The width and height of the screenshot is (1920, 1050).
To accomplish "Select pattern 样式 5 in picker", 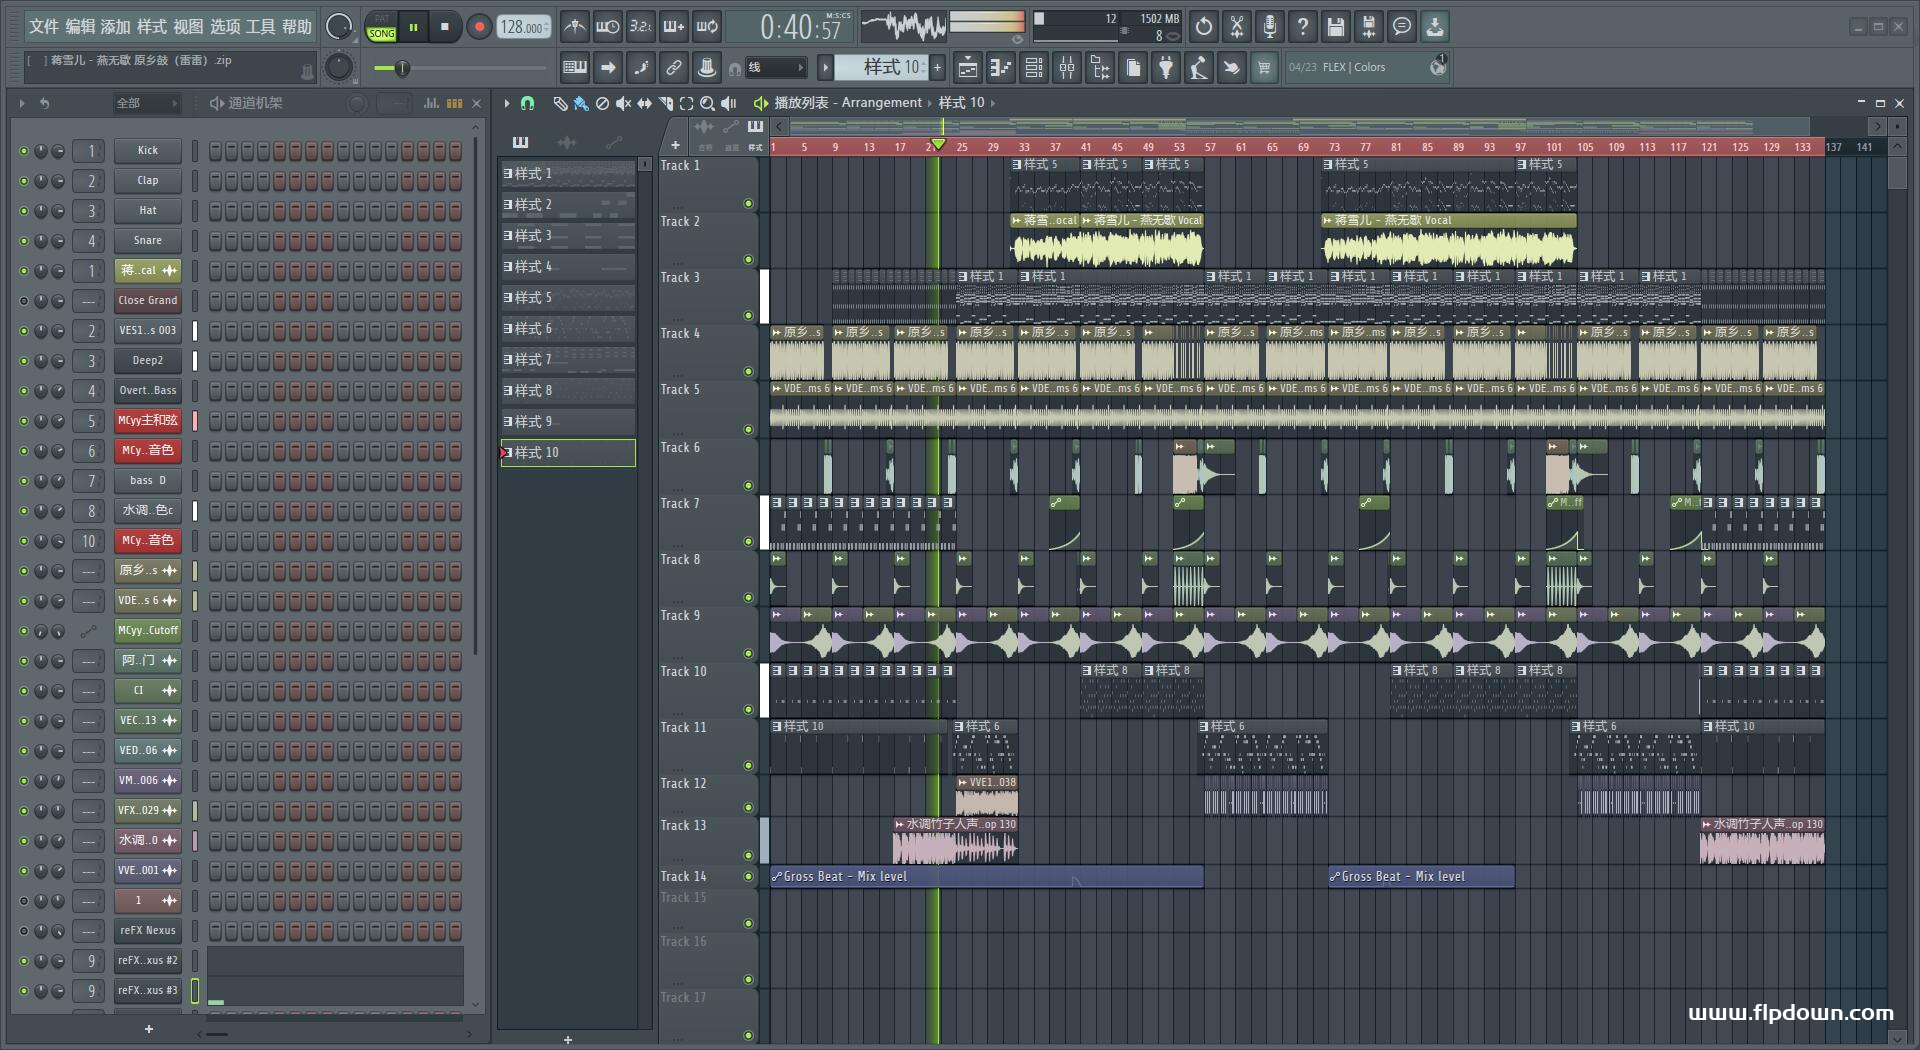I will click(x=568, y=297).
